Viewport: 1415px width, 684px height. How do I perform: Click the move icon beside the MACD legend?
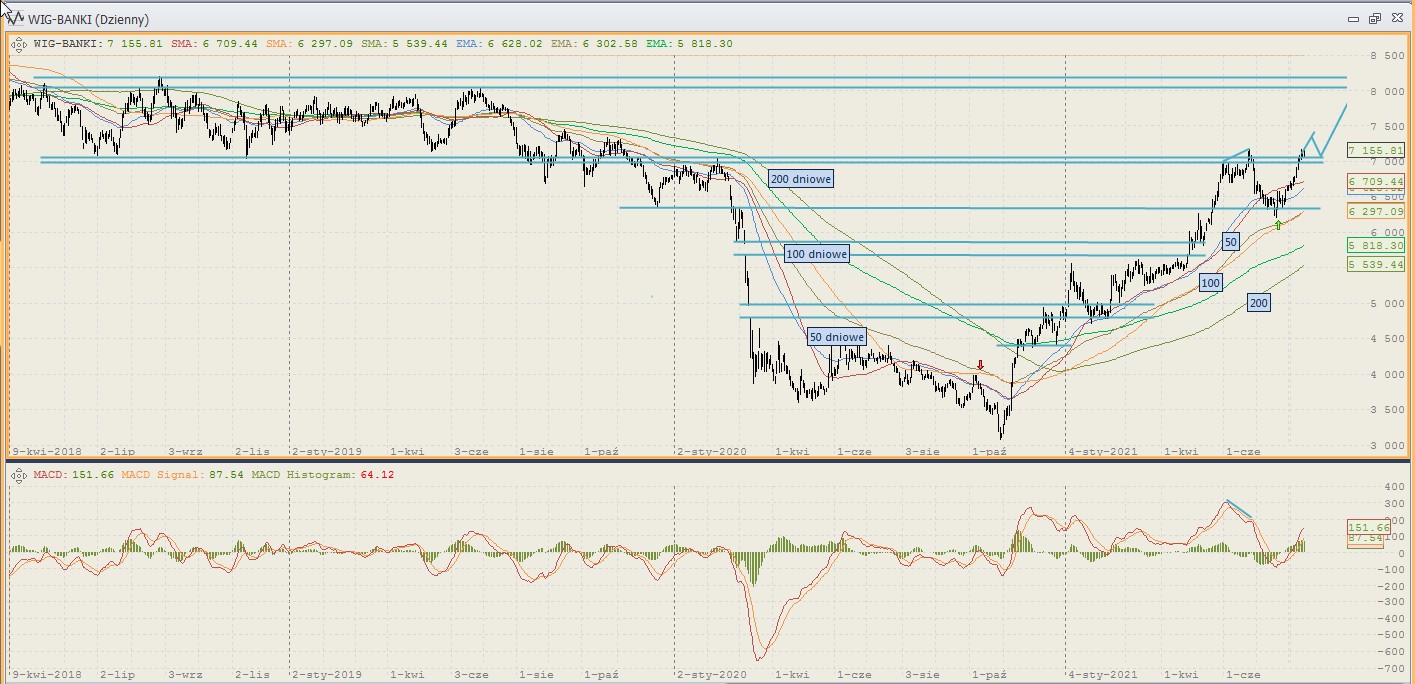(18, 474)
